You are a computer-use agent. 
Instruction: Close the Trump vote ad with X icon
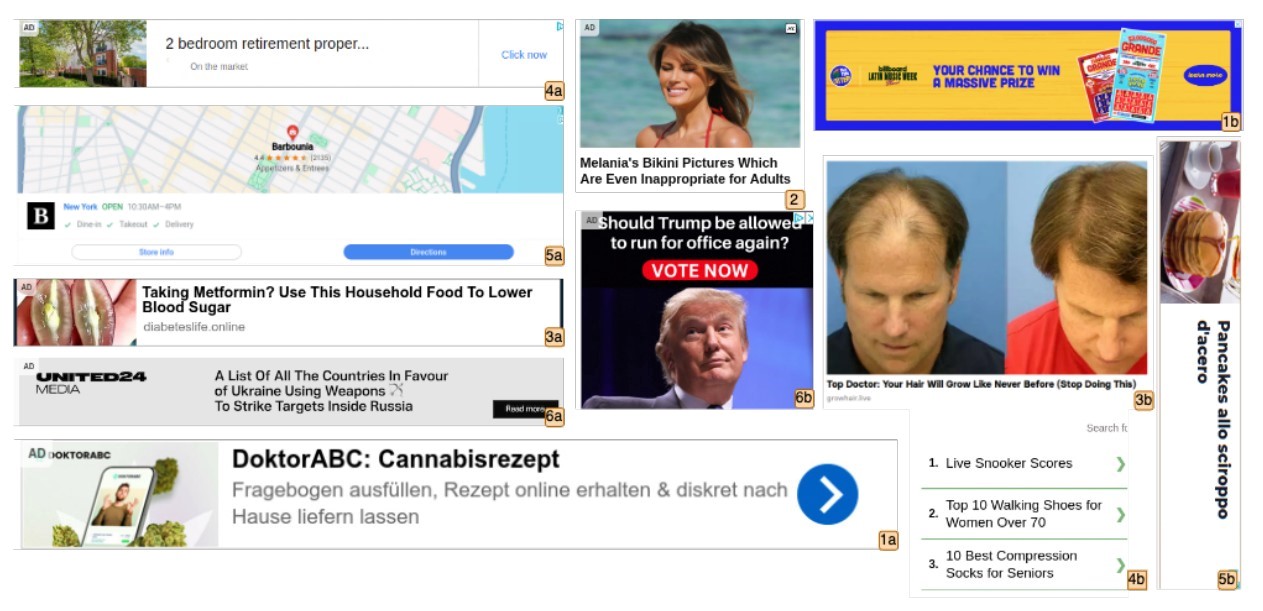(809, 217)
